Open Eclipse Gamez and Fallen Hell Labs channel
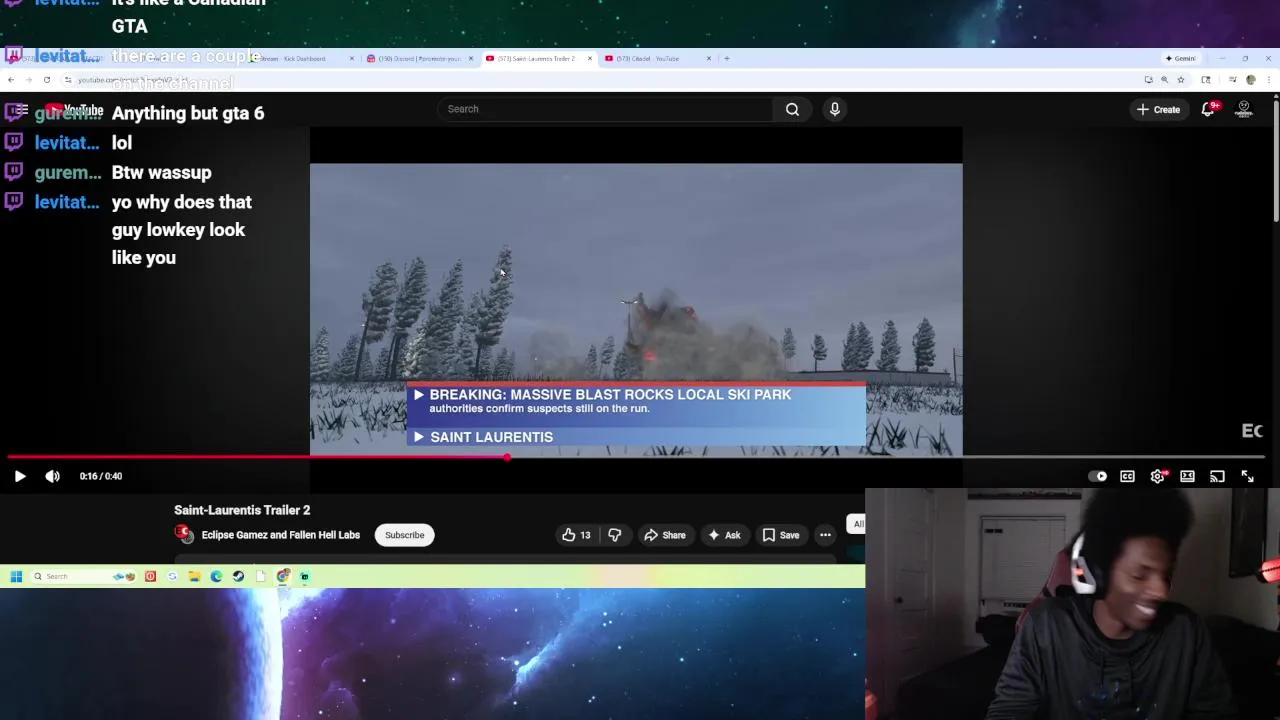Screen dimensions: 1280x720 pyautogui.click(x=281, y=535)
